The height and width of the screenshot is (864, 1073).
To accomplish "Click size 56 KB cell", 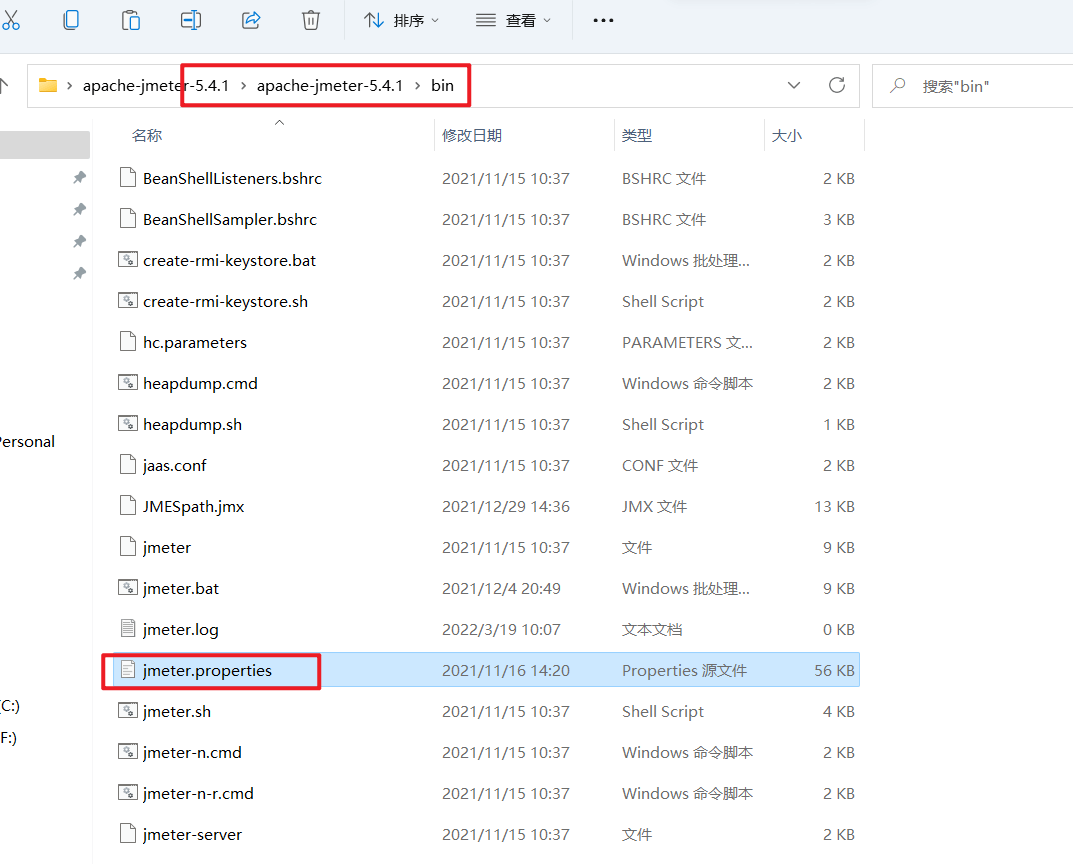I will coord(834,670).
